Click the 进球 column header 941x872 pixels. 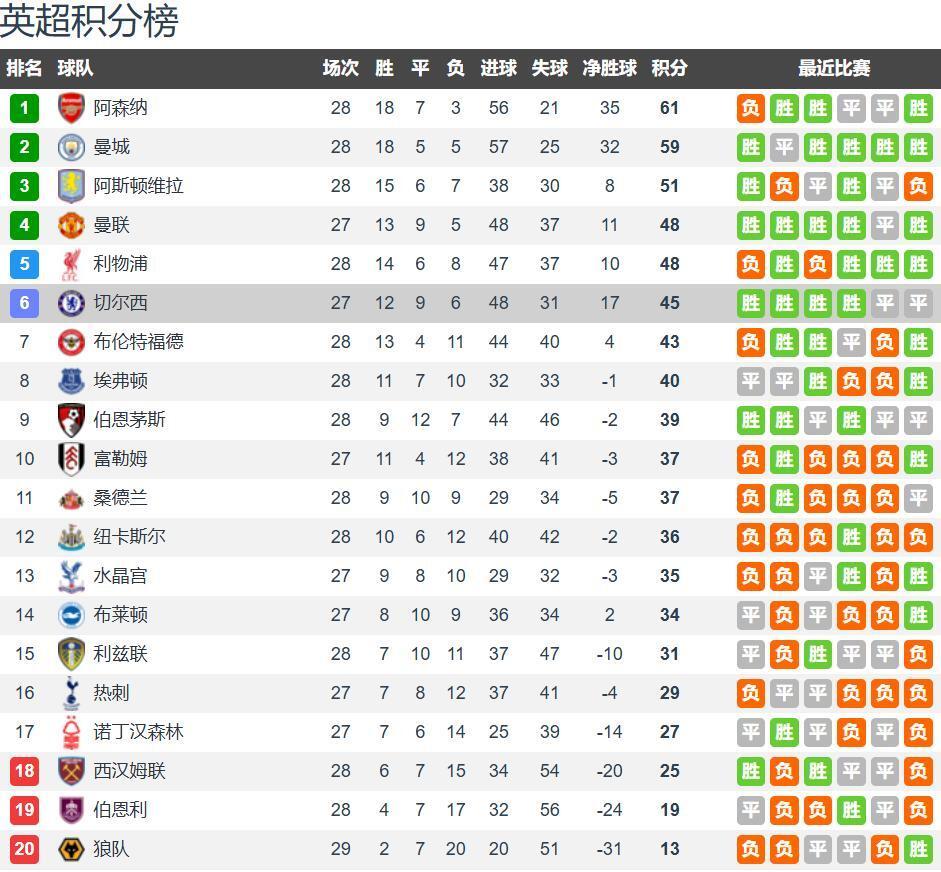tap(498, 68)
